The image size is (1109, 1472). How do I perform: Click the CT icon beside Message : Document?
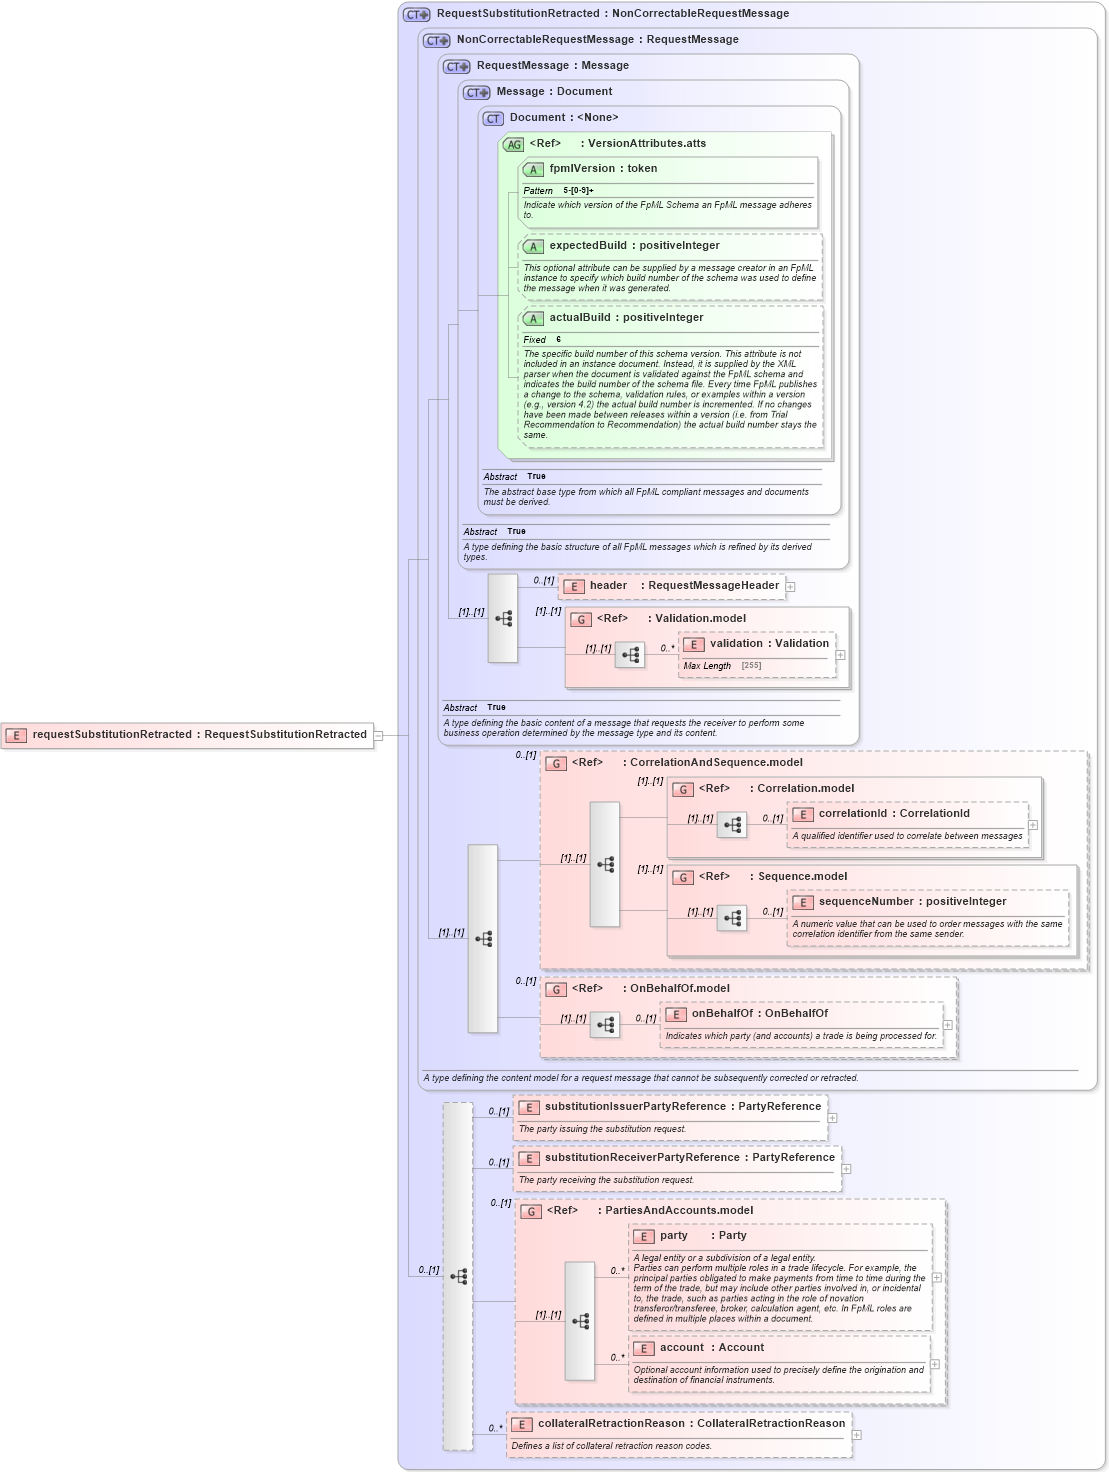(477, 92)
